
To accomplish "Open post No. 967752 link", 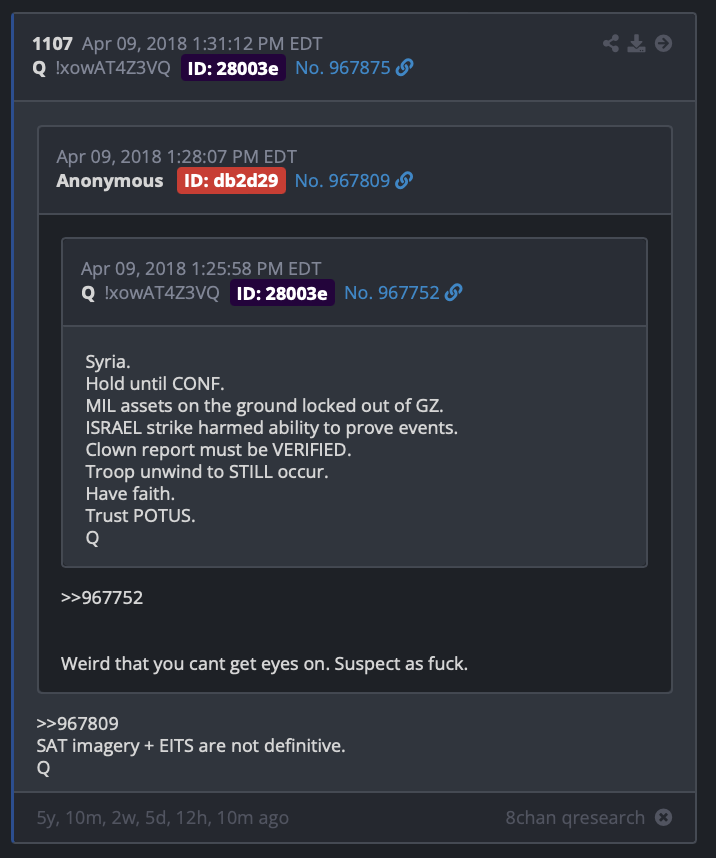I will pyautogui.click(x=391, y=293).
